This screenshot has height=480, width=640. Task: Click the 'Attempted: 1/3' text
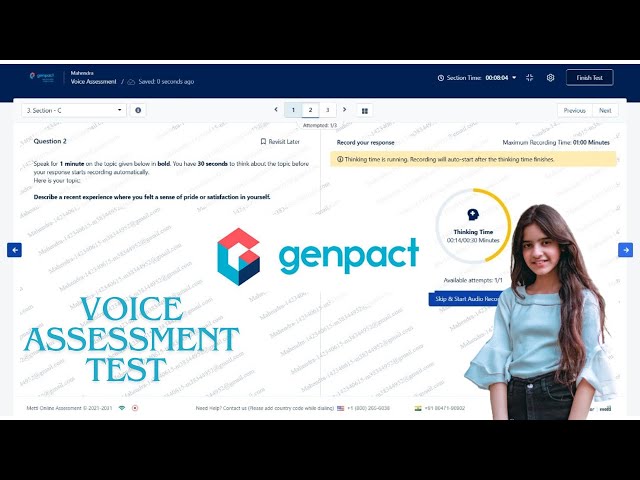(x=320, y=125)
